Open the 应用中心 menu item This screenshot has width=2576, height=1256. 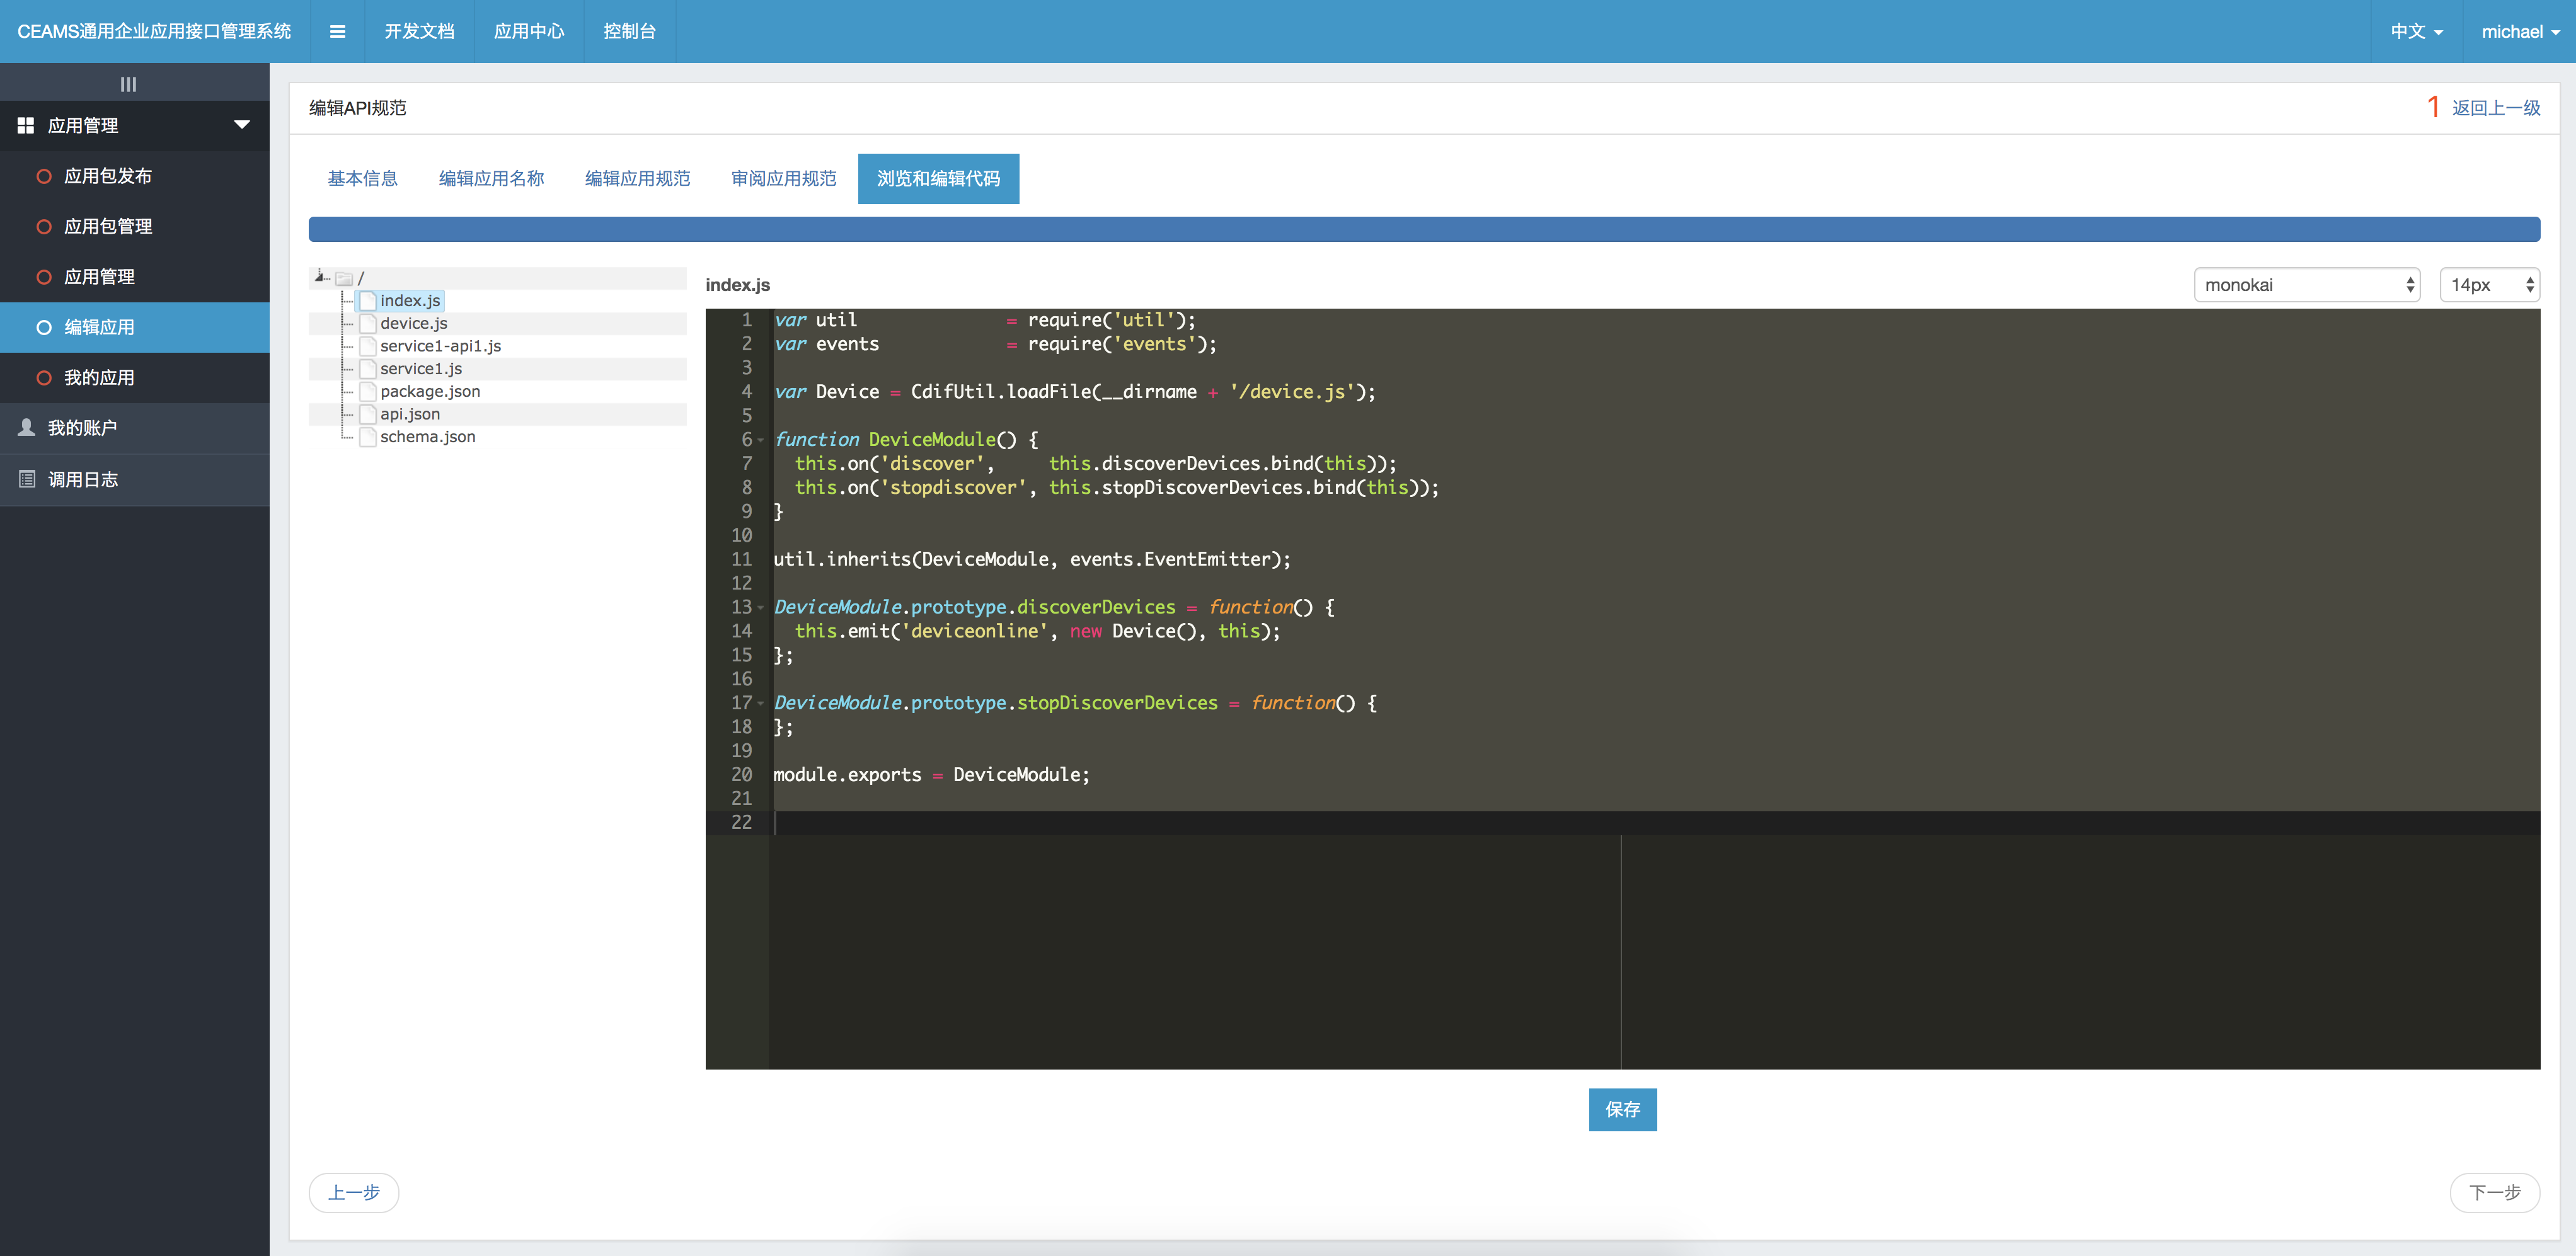(529, 31)
